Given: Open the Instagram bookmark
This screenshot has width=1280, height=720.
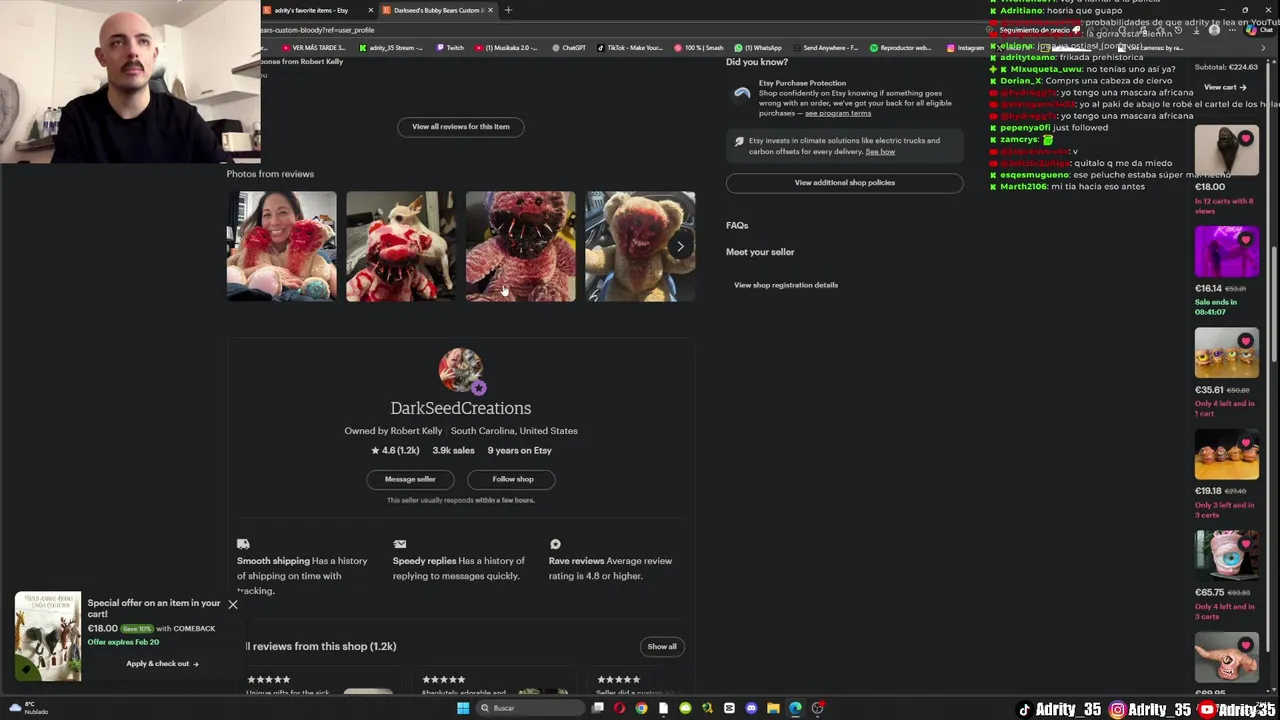Looking at the screenshot, I should pos(965,47).
